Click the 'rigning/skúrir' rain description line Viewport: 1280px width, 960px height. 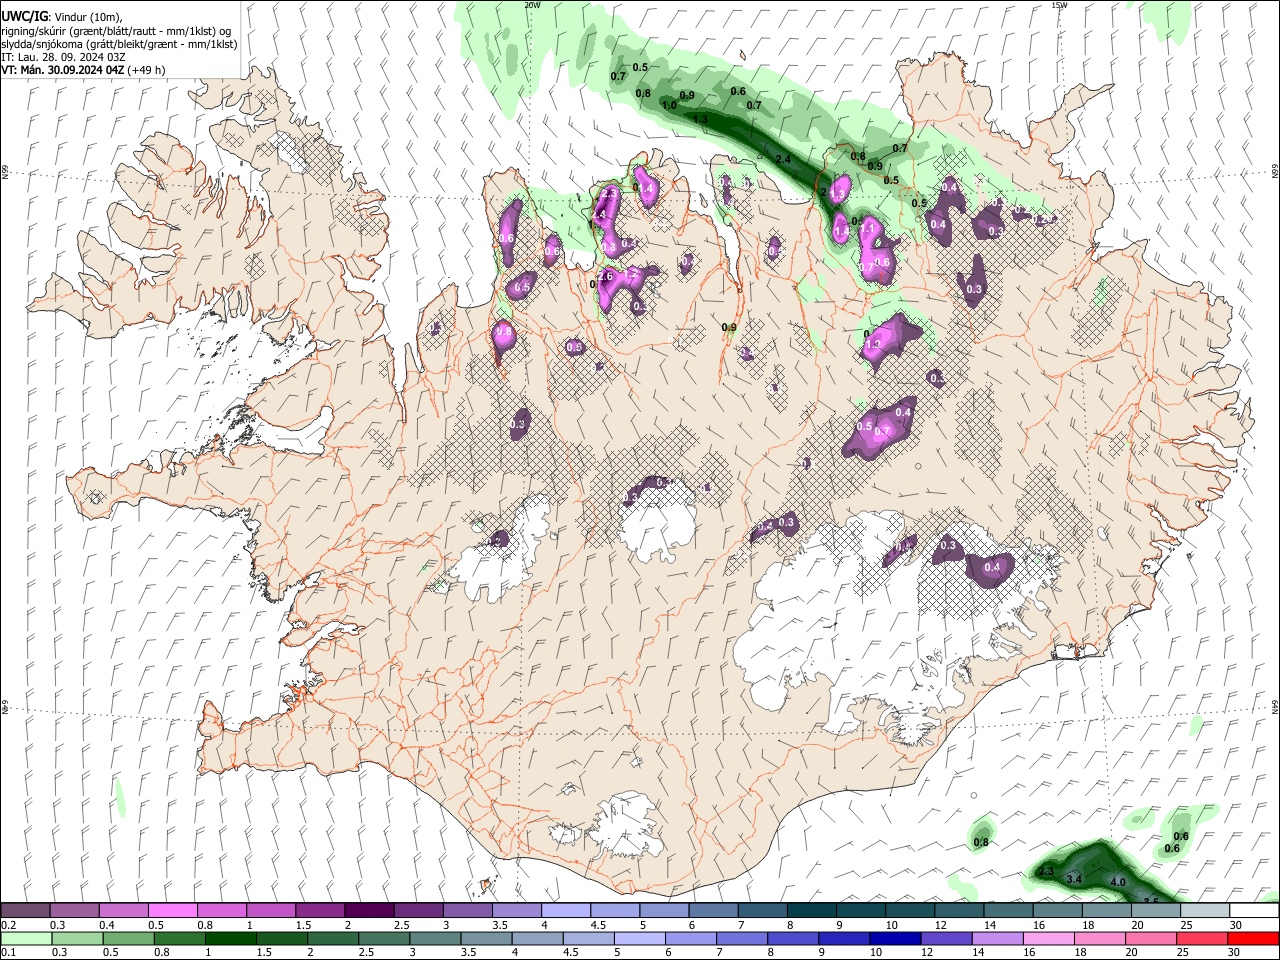click(x=115, y=31)
